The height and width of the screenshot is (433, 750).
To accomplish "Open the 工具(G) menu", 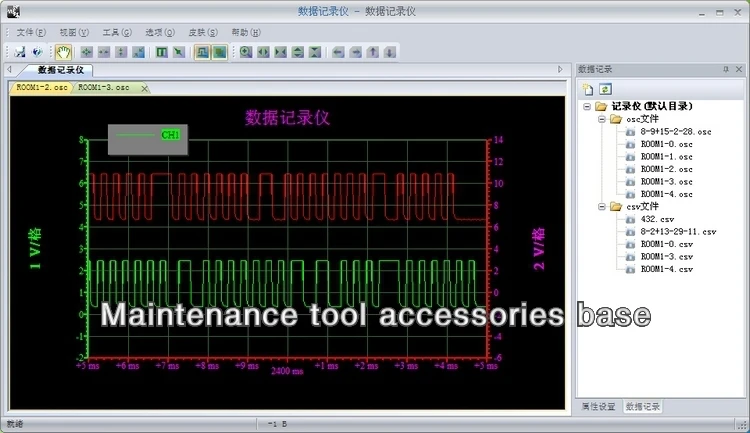I will (x=117, y=33).
